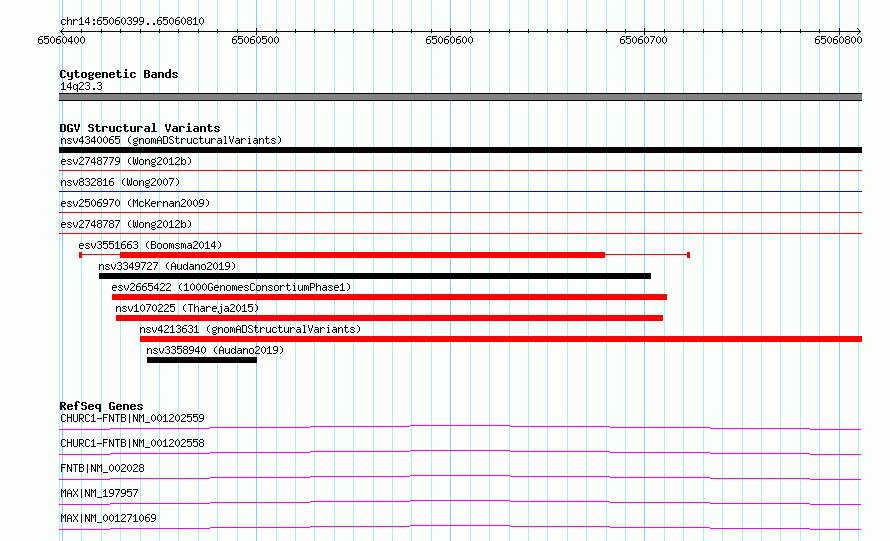Click the magenta line for CHURC1-FNTB|NM_001202559
Viewport: 890px width, 541px height.
click(x=460, y=427)
